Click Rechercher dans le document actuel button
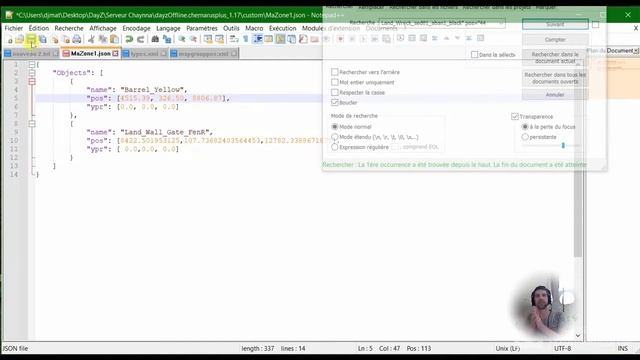This screenshot has height=360, width=640. [x=555, y=58]
